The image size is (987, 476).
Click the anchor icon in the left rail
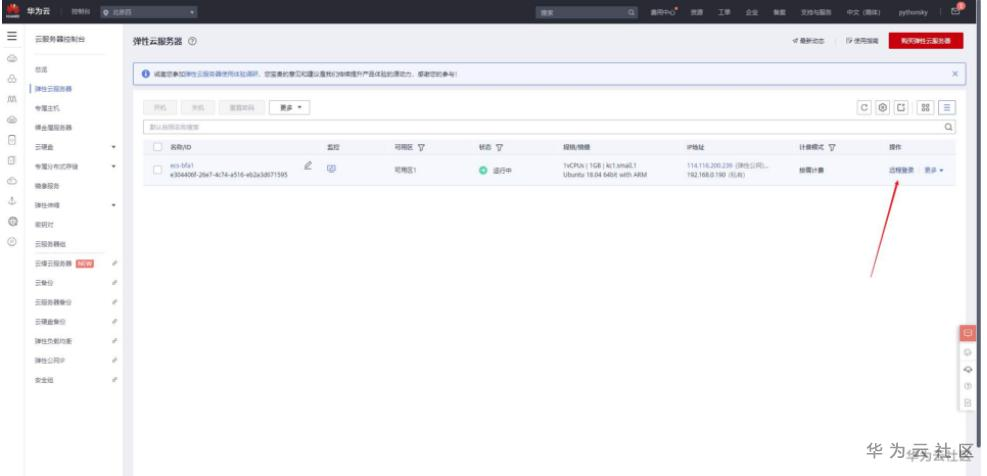point(11,201)
